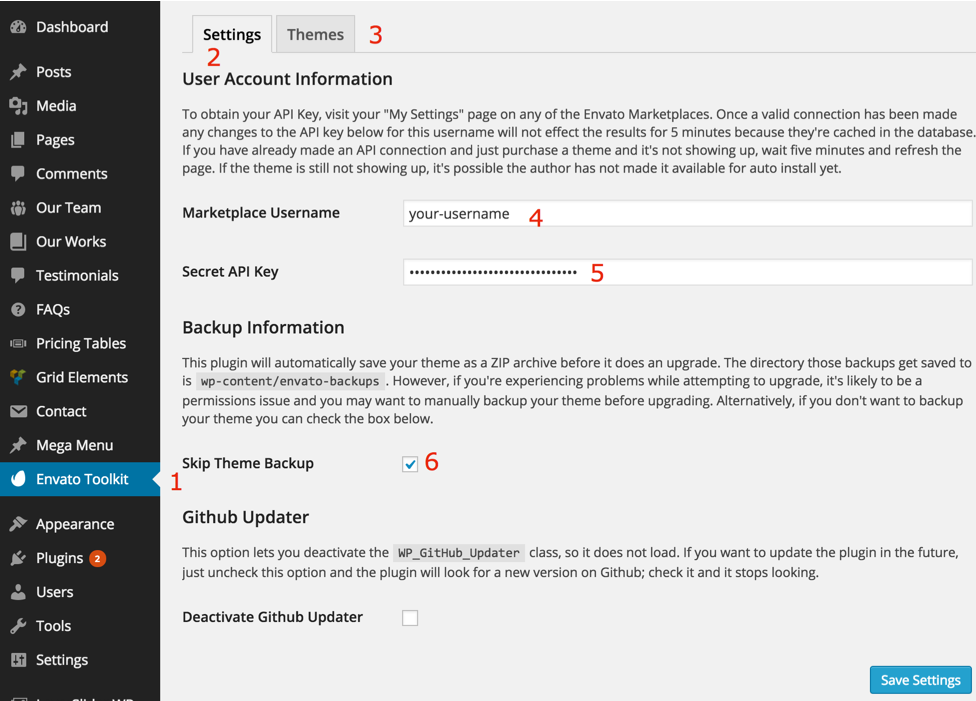Go to the FAQs section
Screen dimensions: 976x701
coord(80,309)
